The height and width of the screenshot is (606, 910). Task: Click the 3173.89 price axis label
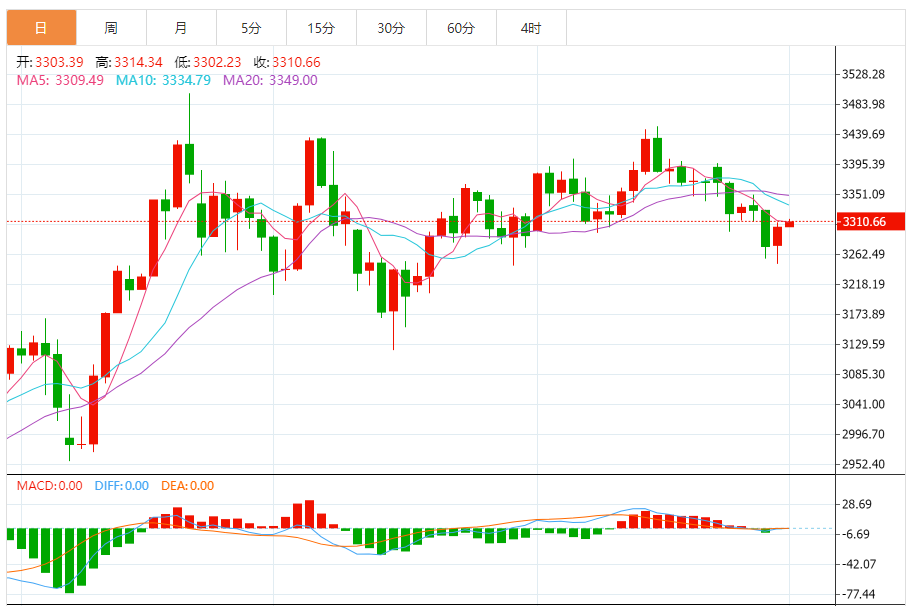(864, 314)
